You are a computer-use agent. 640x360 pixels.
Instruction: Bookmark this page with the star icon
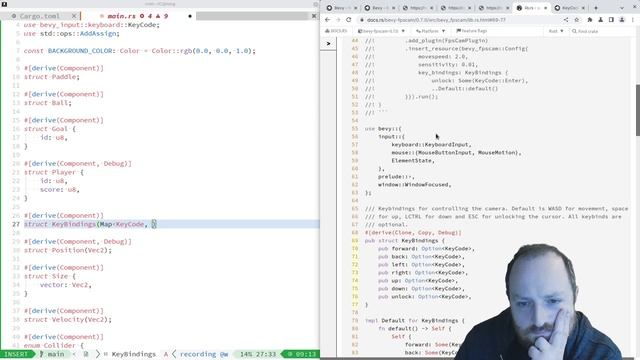coord(576,20)
